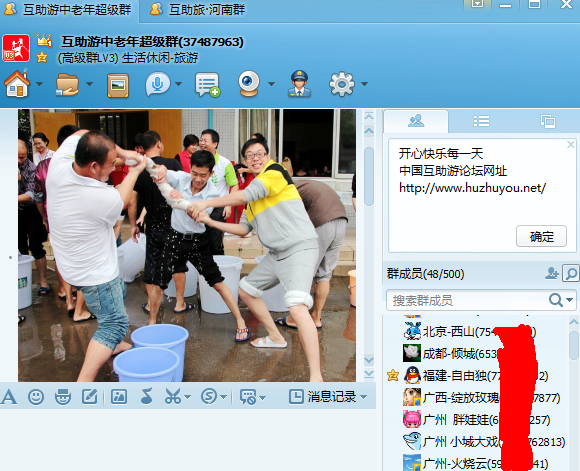Screen dimensions: 580x471
Task: Toggle member search magnifier icon
Action: tap(571, 274)
